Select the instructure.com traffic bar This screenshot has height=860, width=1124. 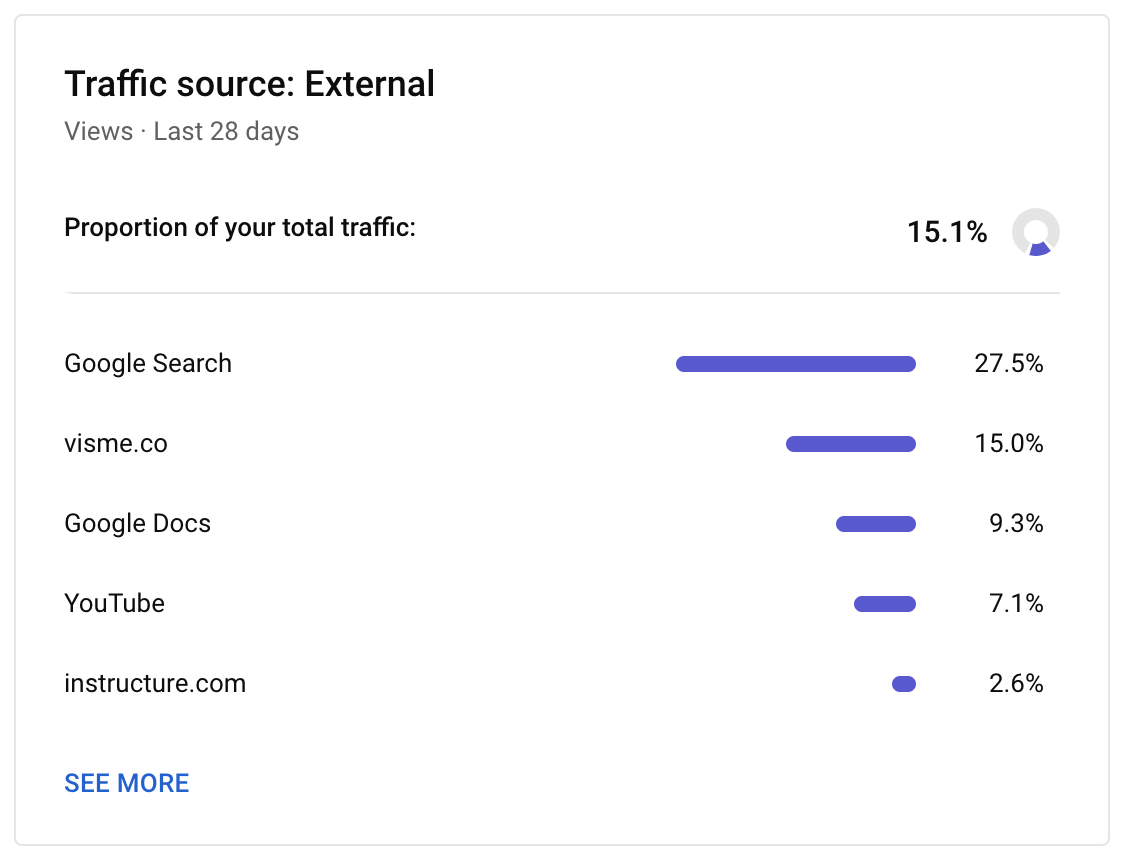pos(903,684)
